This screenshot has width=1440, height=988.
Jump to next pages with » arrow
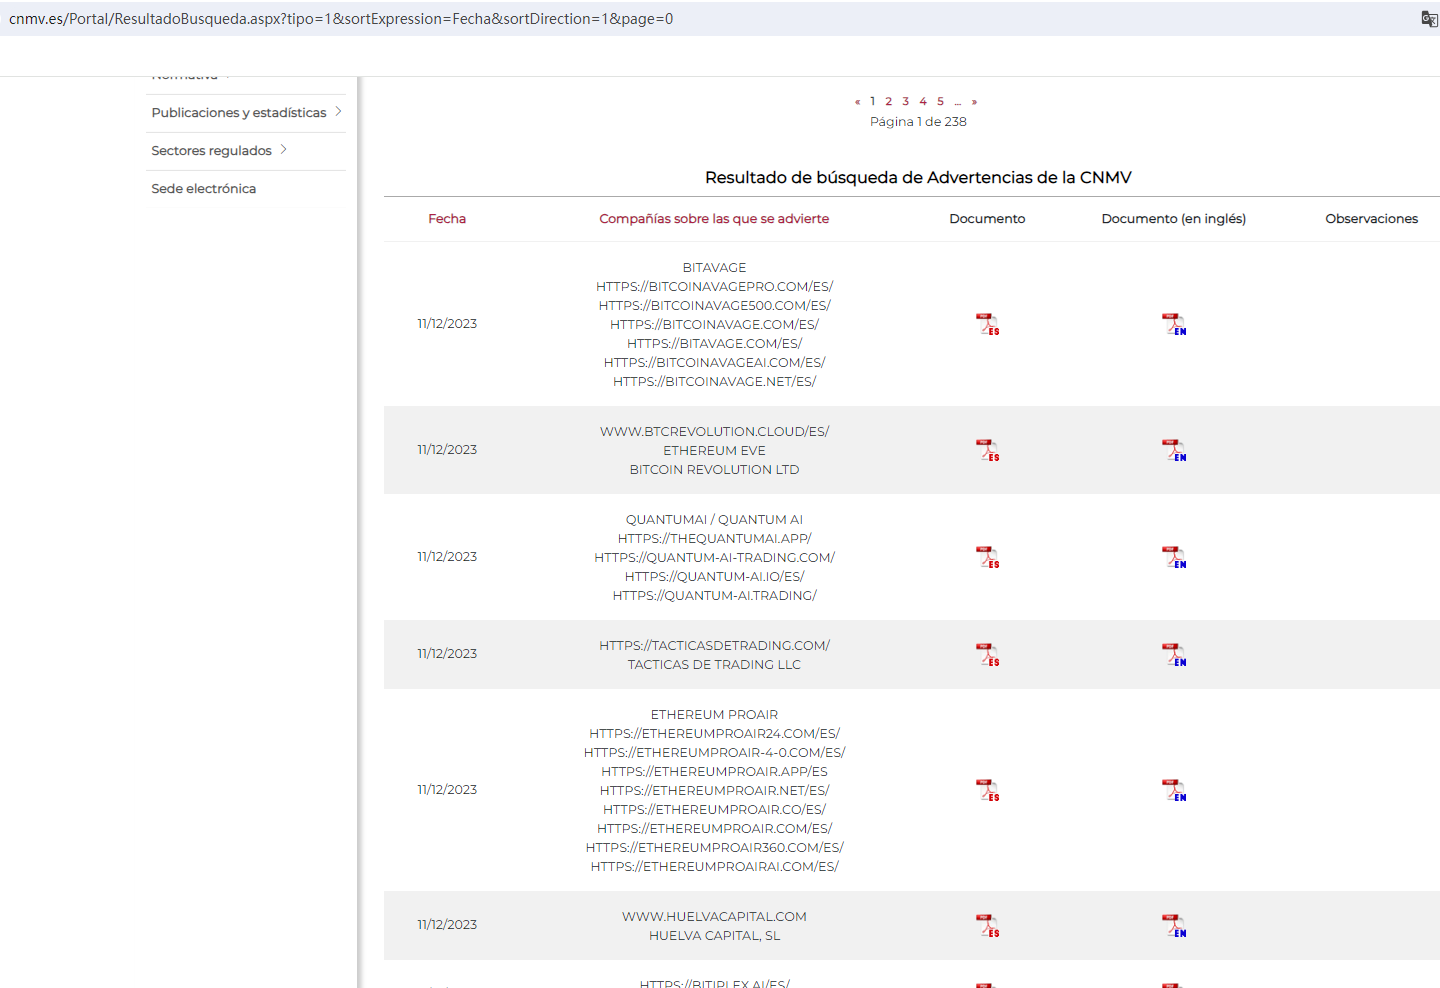coord(974,101)
